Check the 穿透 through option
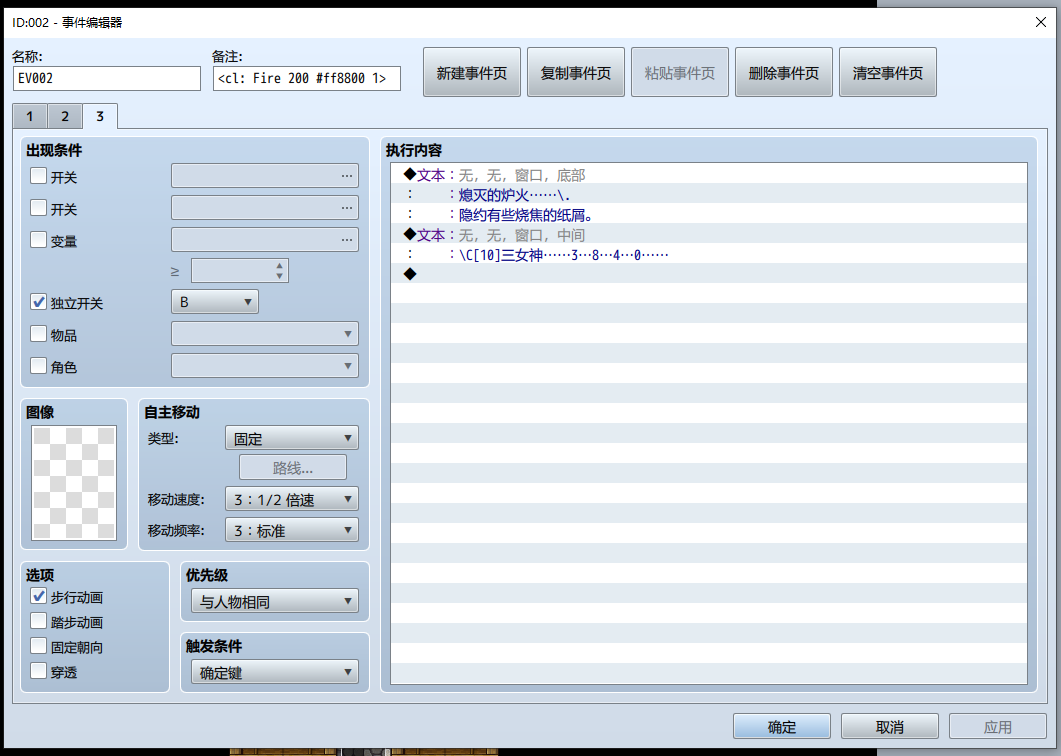 (39, 671)
